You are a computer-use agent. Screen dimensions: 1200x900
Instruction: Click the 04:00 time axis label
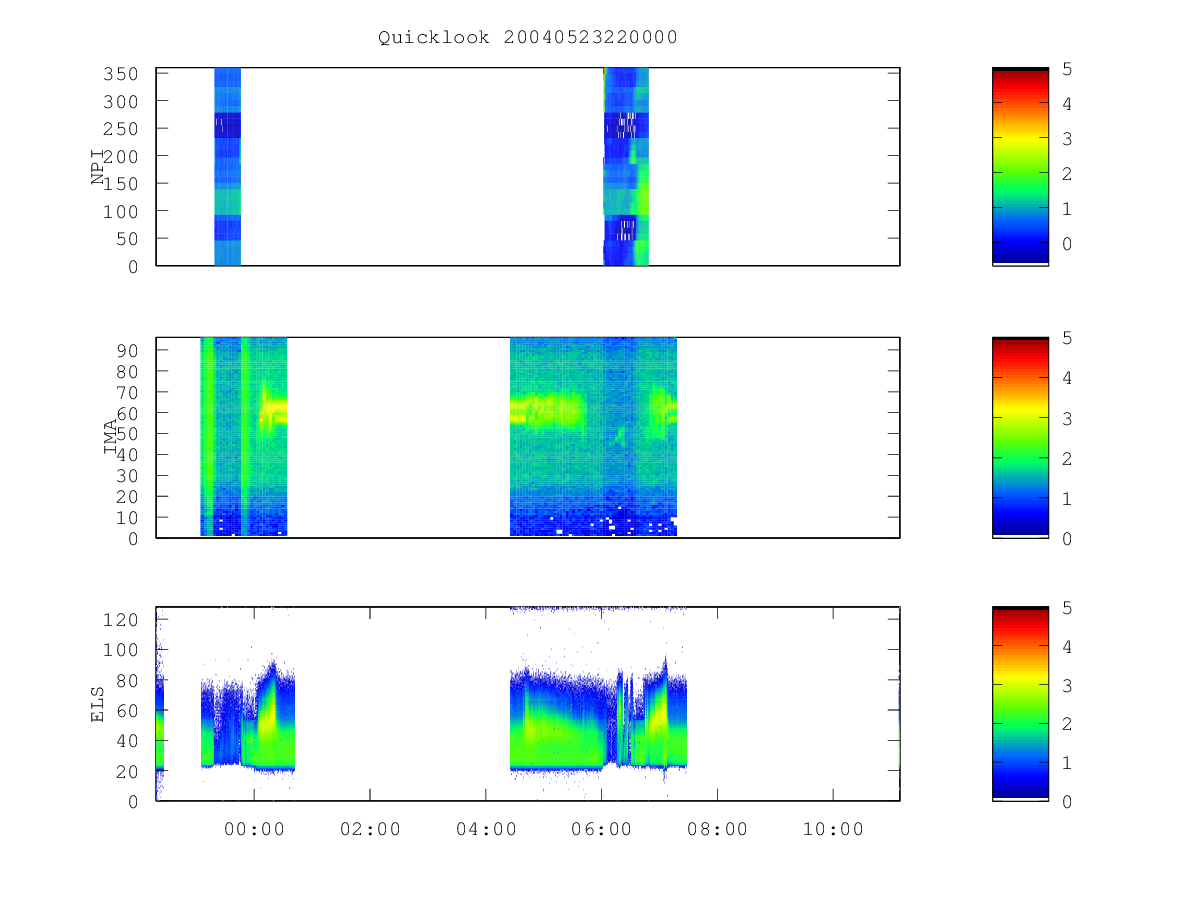point(485,829)
